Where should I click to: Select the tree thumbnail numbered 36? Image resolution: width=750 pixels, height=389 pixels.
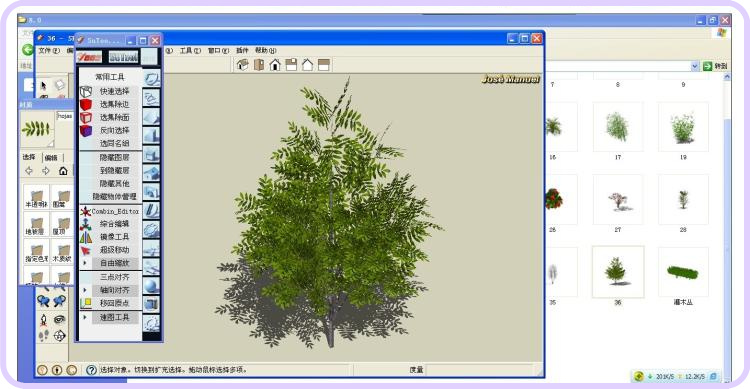click(618, 271)
